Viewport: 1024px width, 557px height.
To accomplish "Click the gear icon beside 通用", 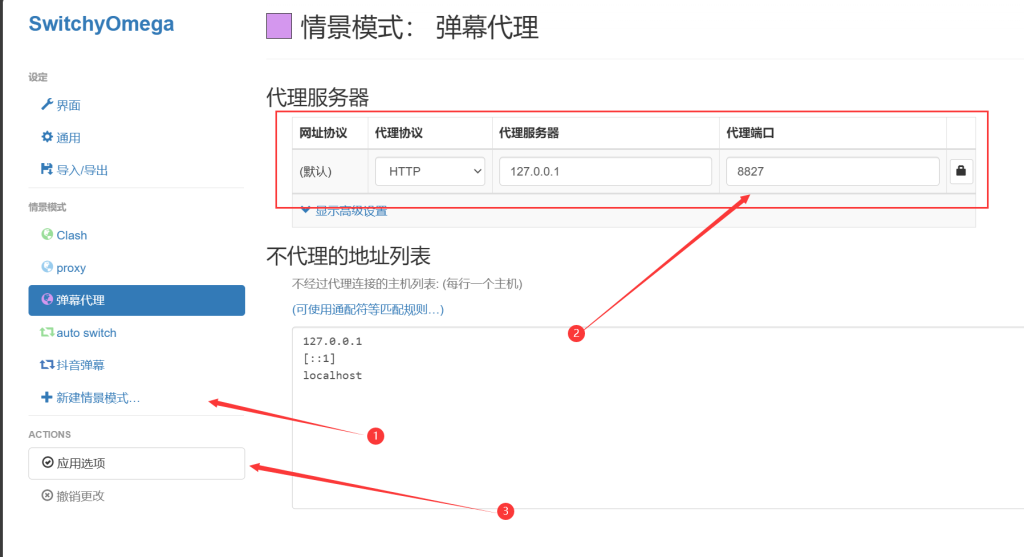I will point(47,136).
